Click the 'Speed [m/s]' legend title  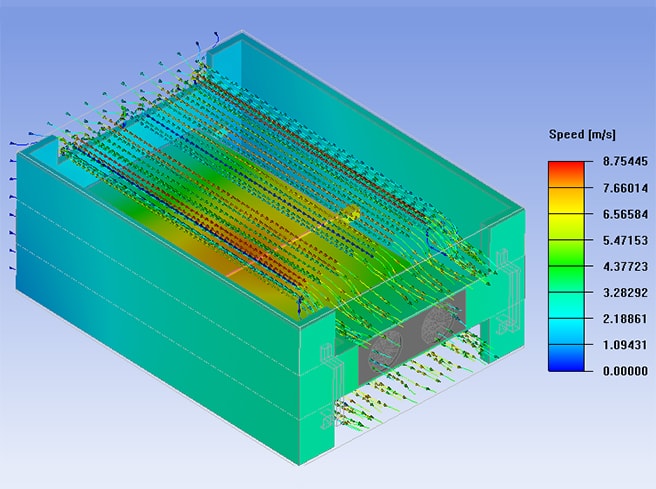tap(582, 135)
